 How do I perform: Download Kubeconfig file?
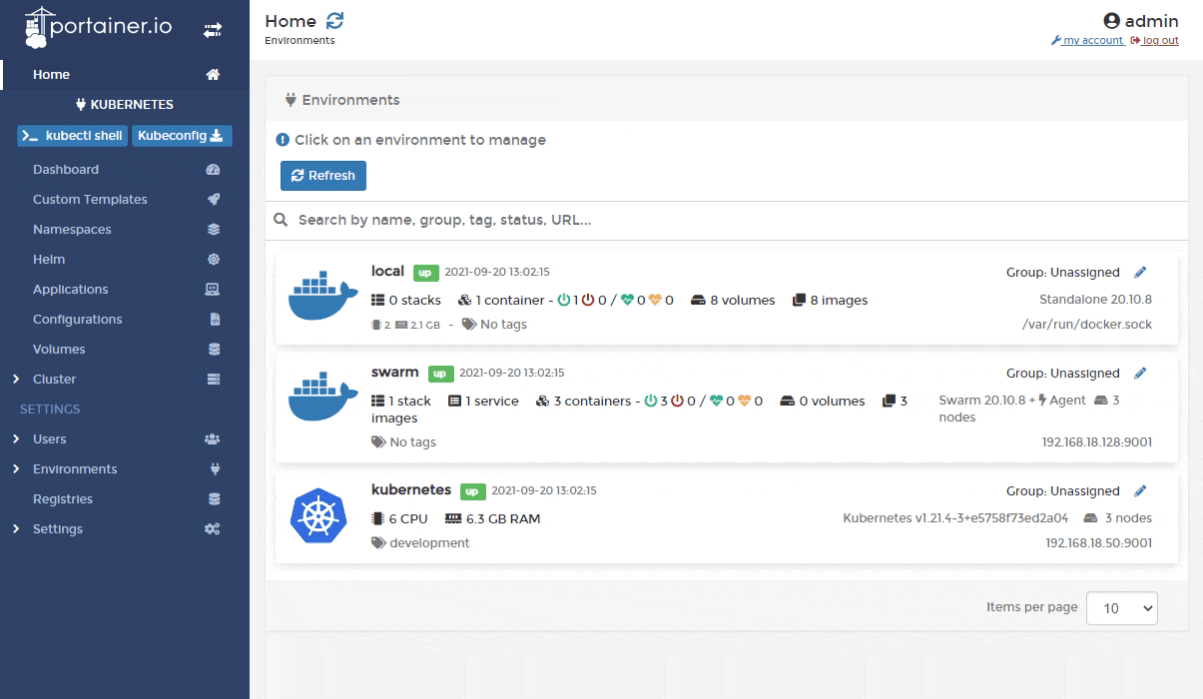(181, 136)
